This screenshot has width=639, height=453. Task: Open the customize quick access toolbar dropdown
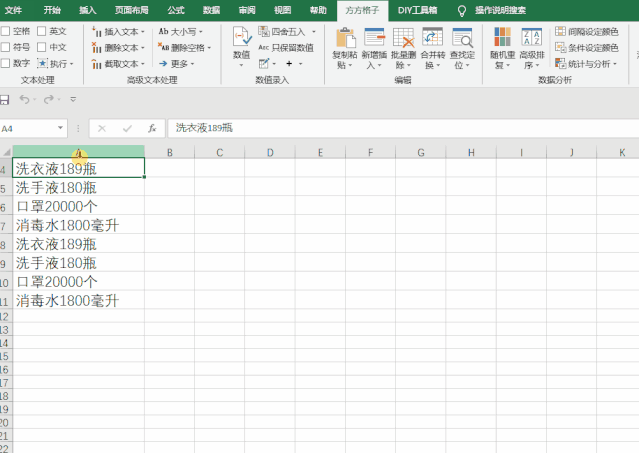click(73, 99)
